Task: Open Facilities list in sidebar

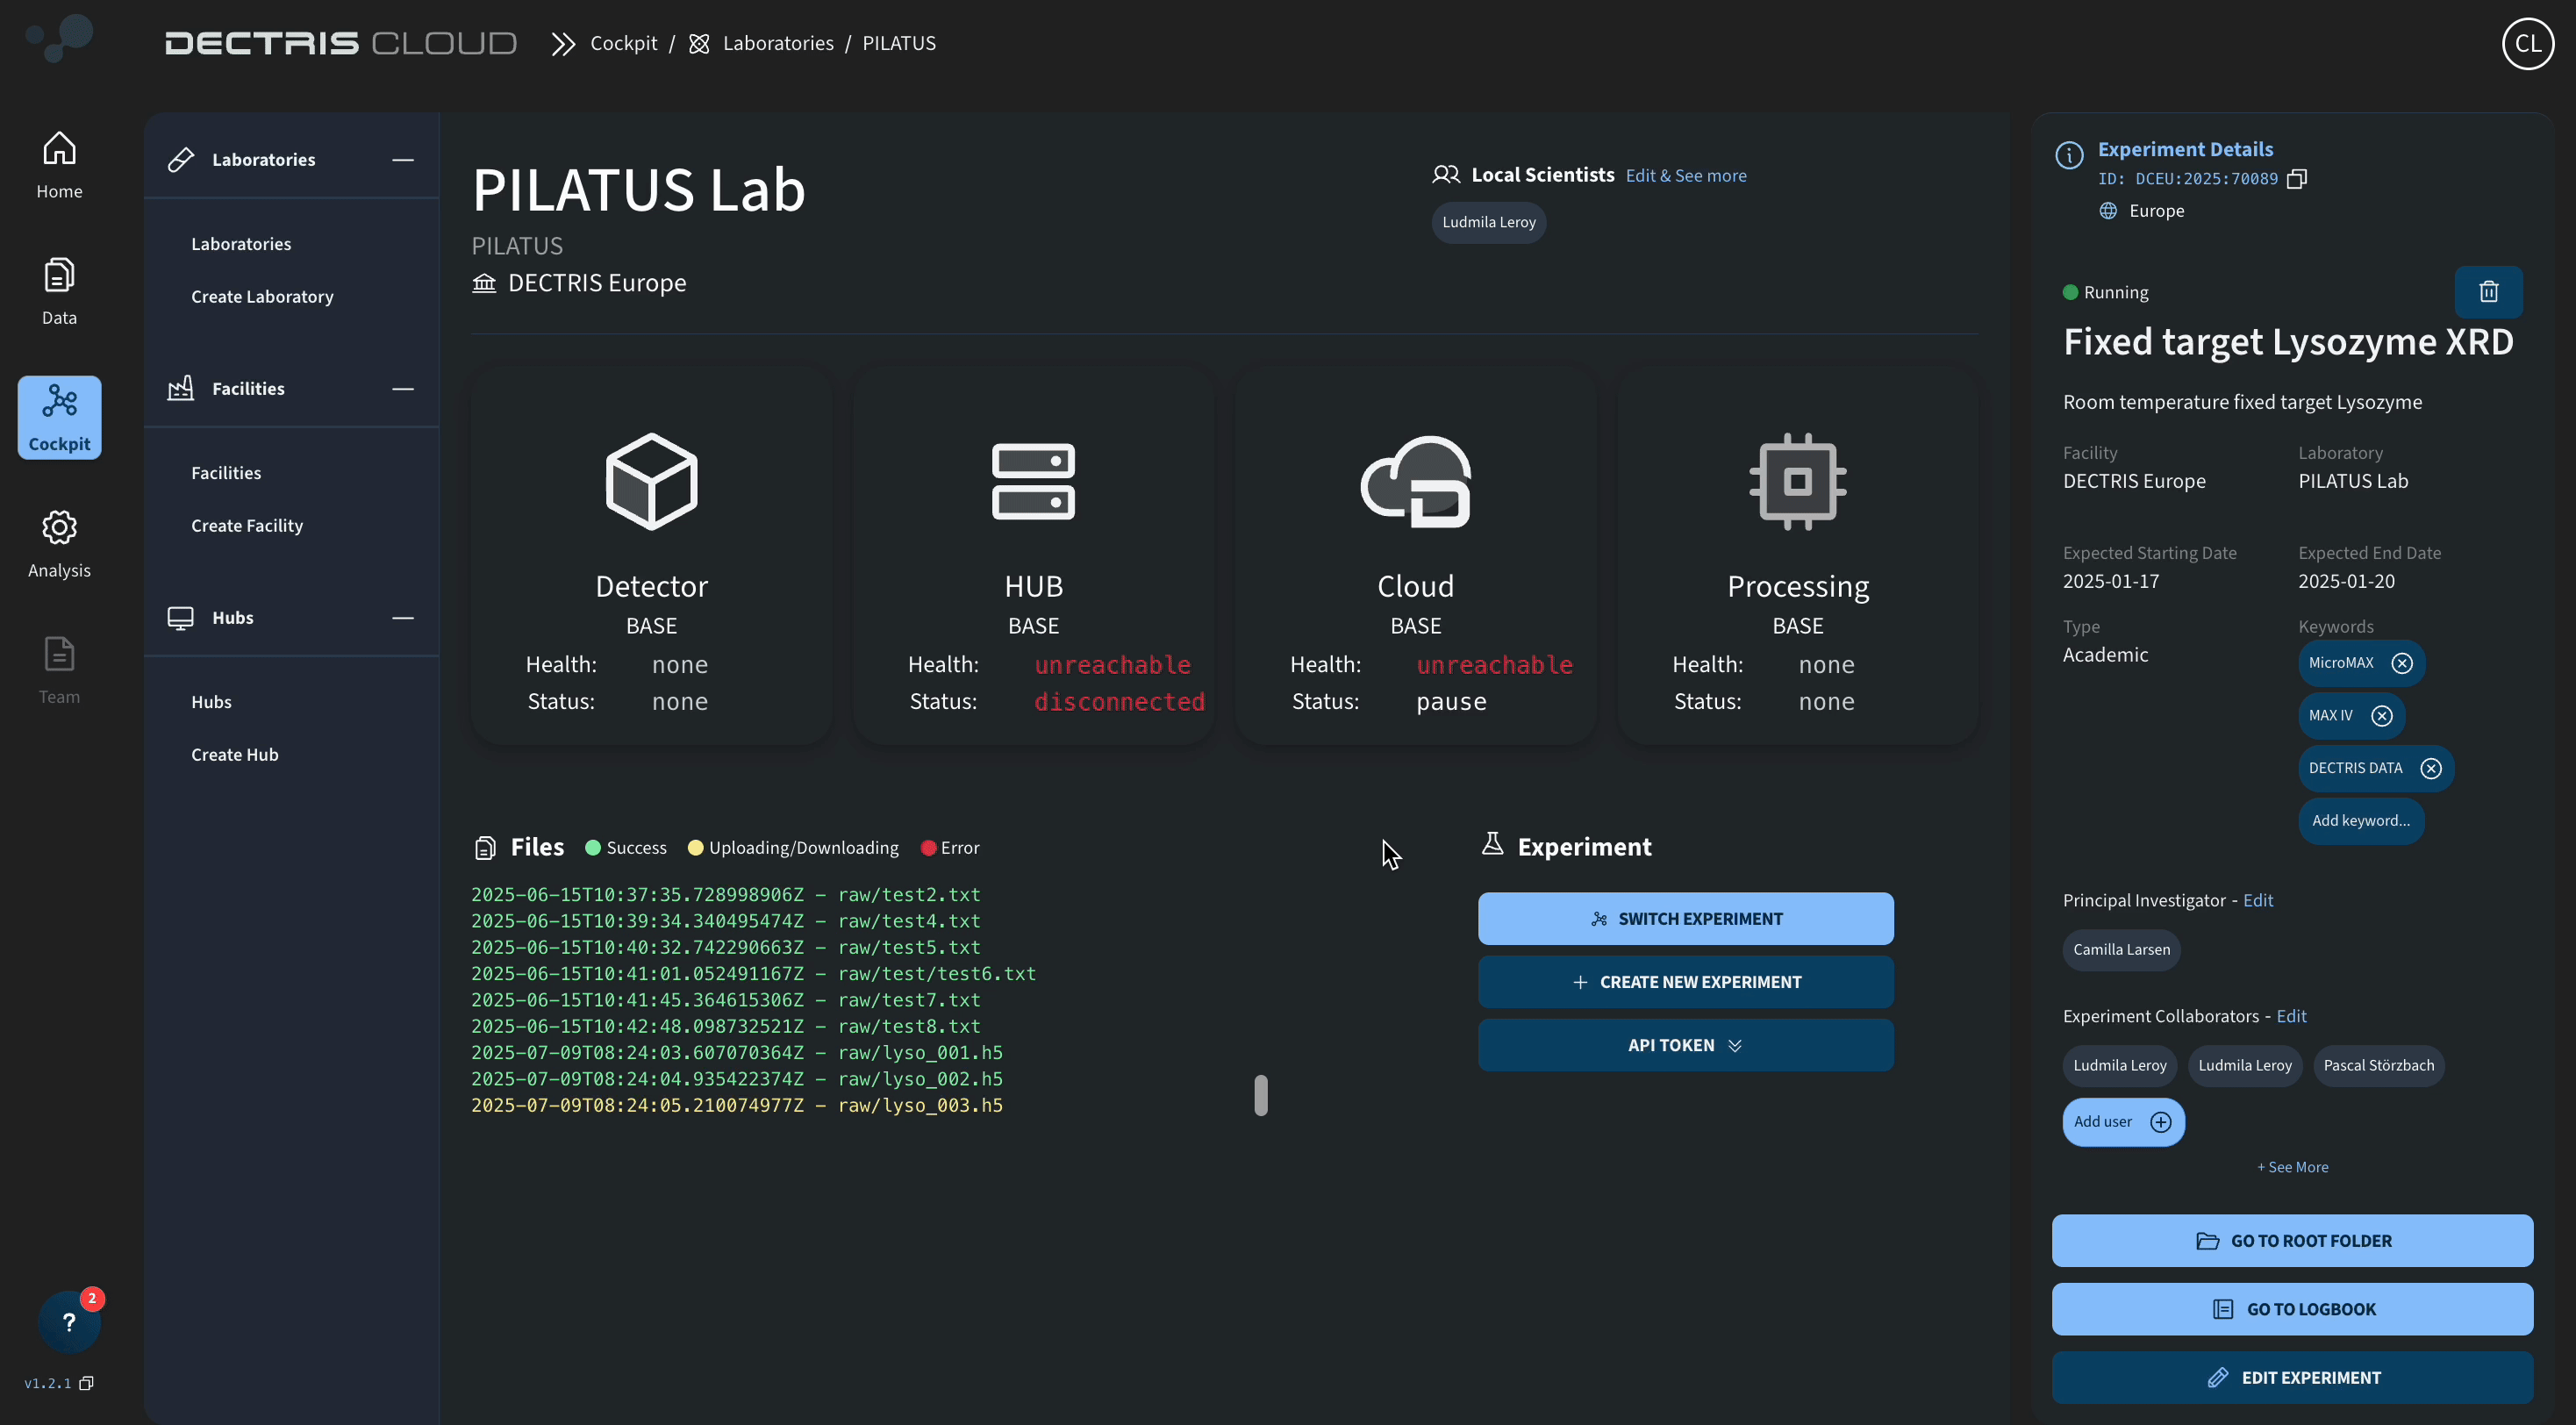Action: pyautogui.click(x=226, y=473)
